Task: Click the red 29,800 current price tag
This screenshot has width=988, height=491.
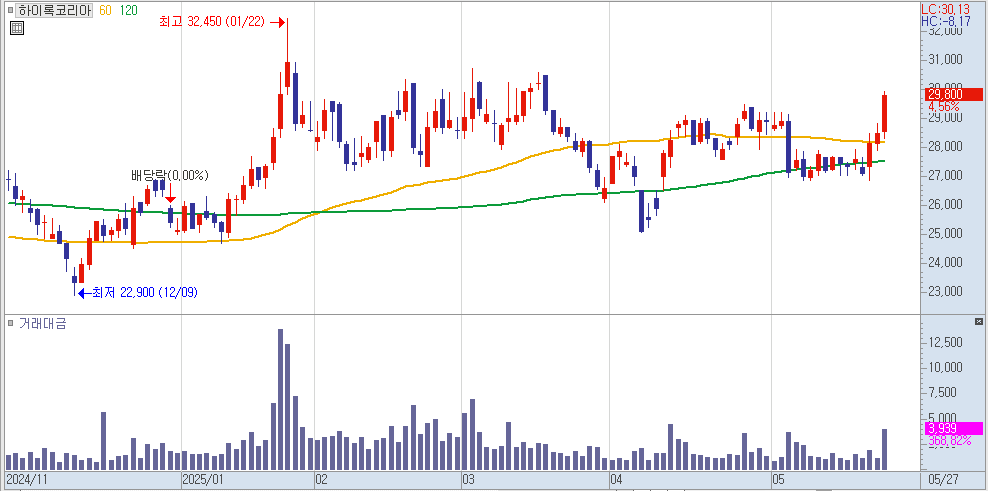Action: [954, 95]
